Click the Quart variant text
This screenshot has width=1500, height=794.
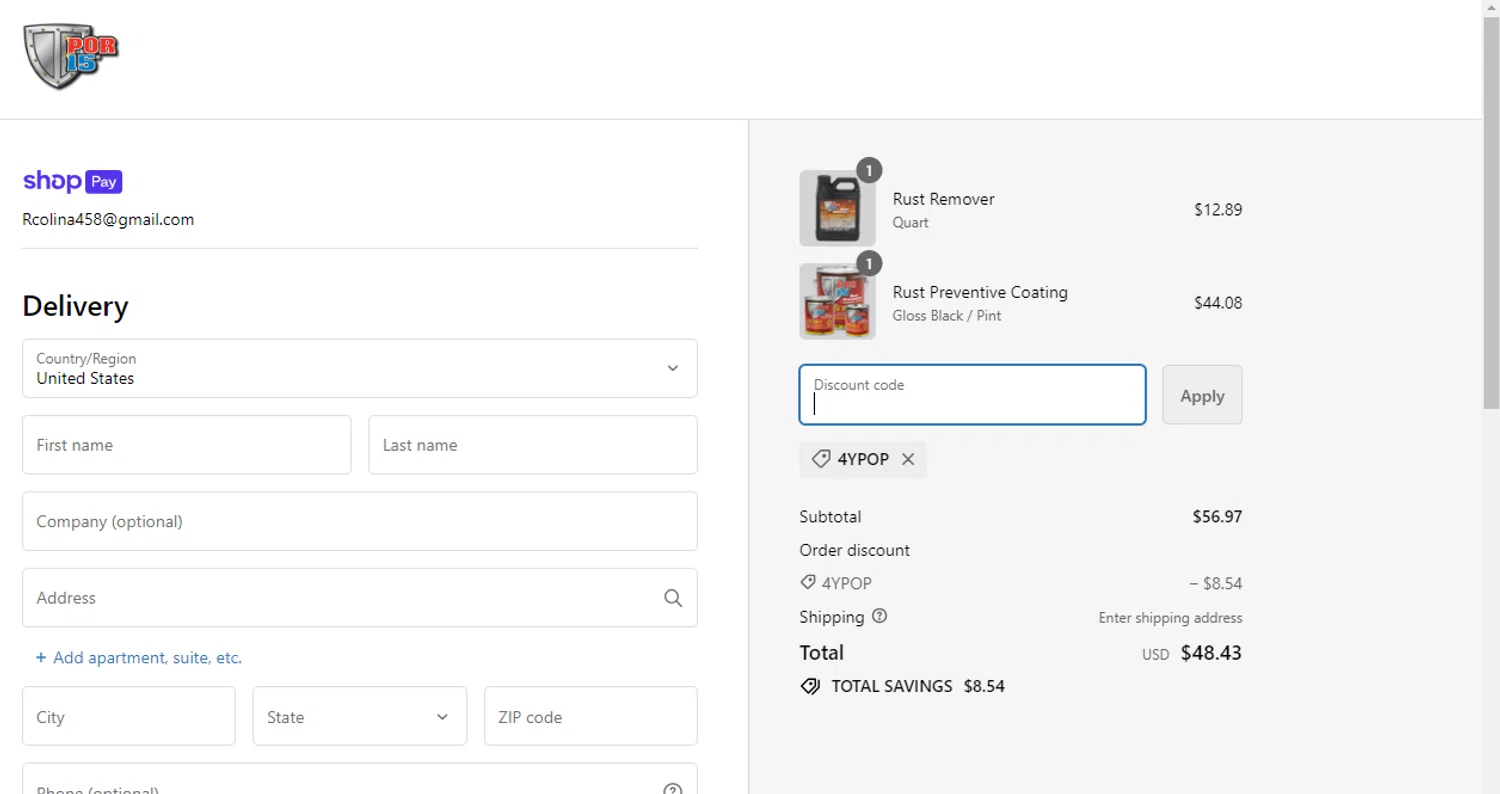(x=910, y=223)
